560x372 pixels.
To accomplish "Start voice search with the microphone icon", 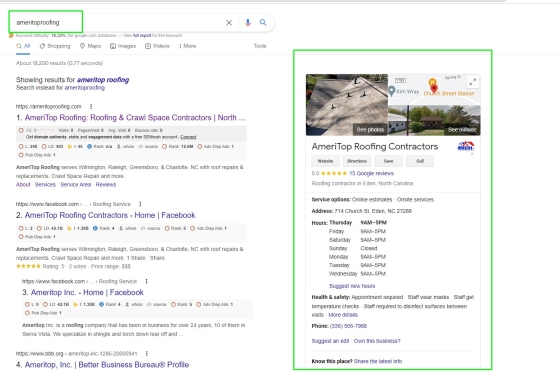I will [248, 22].
